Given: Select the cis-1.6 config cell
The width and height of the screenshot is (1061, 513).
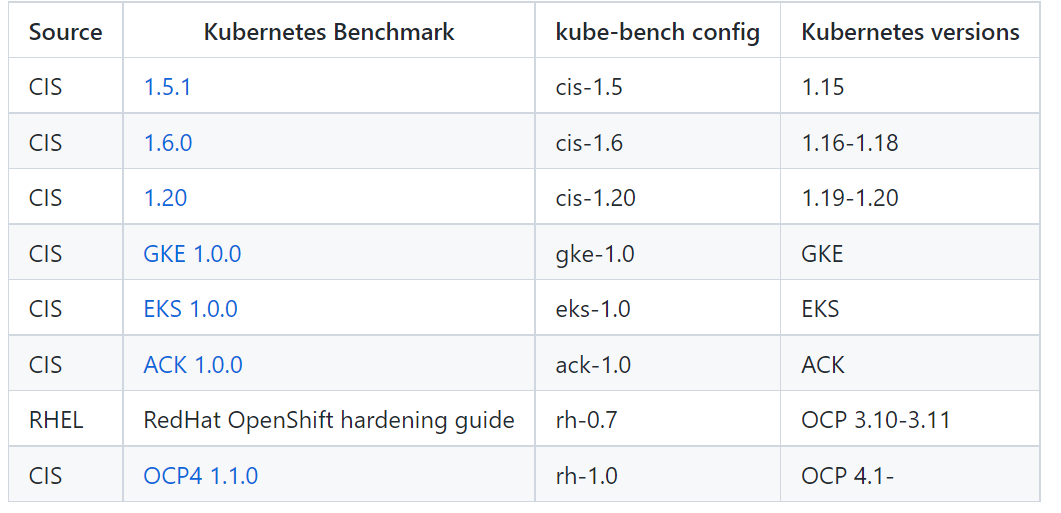Looking at the screenshot, I should [589, 143].
